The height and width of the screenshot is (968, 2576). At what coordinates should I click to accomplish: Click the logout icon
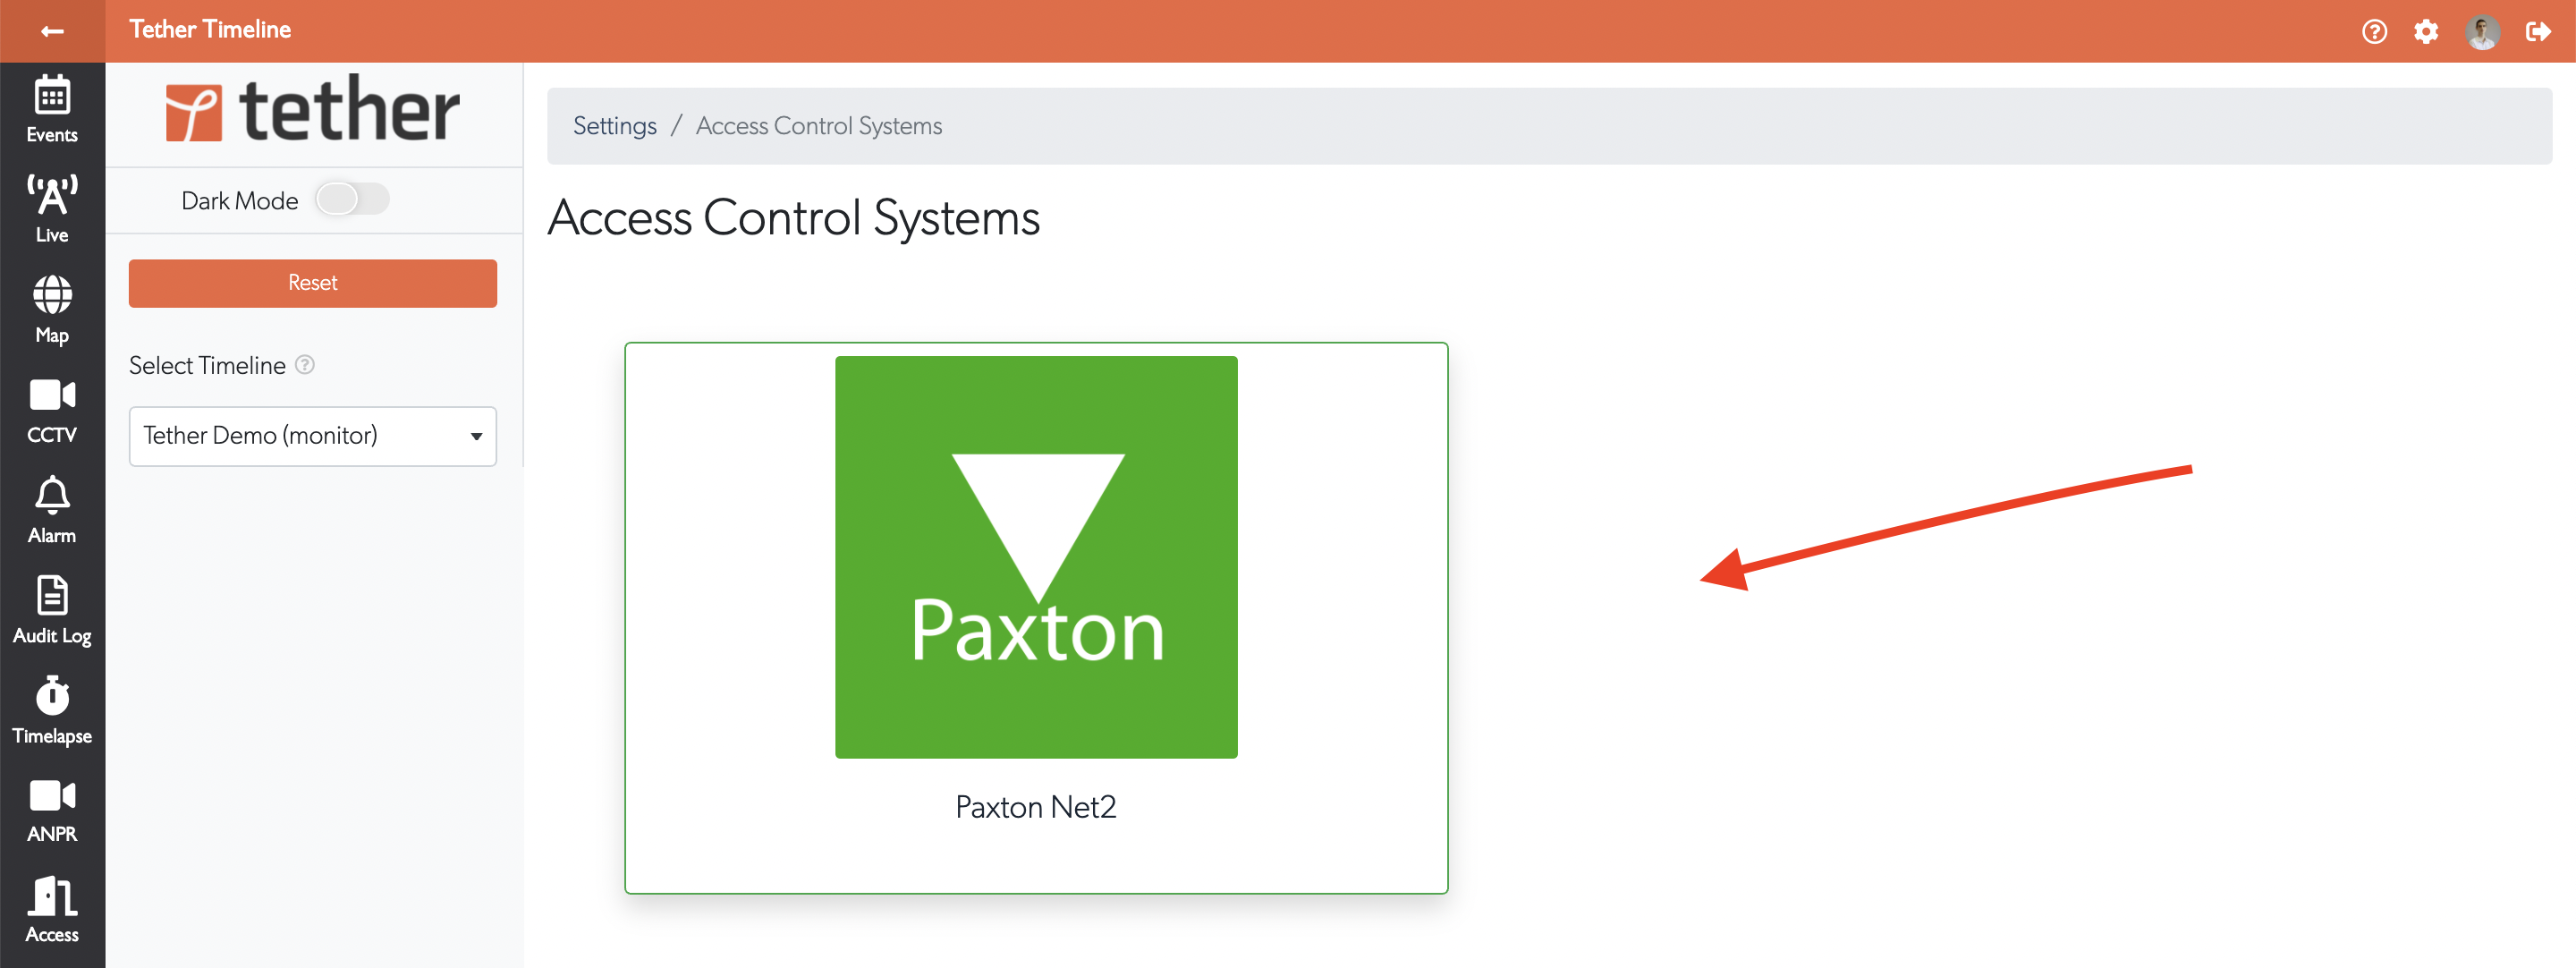point(2539,31)
